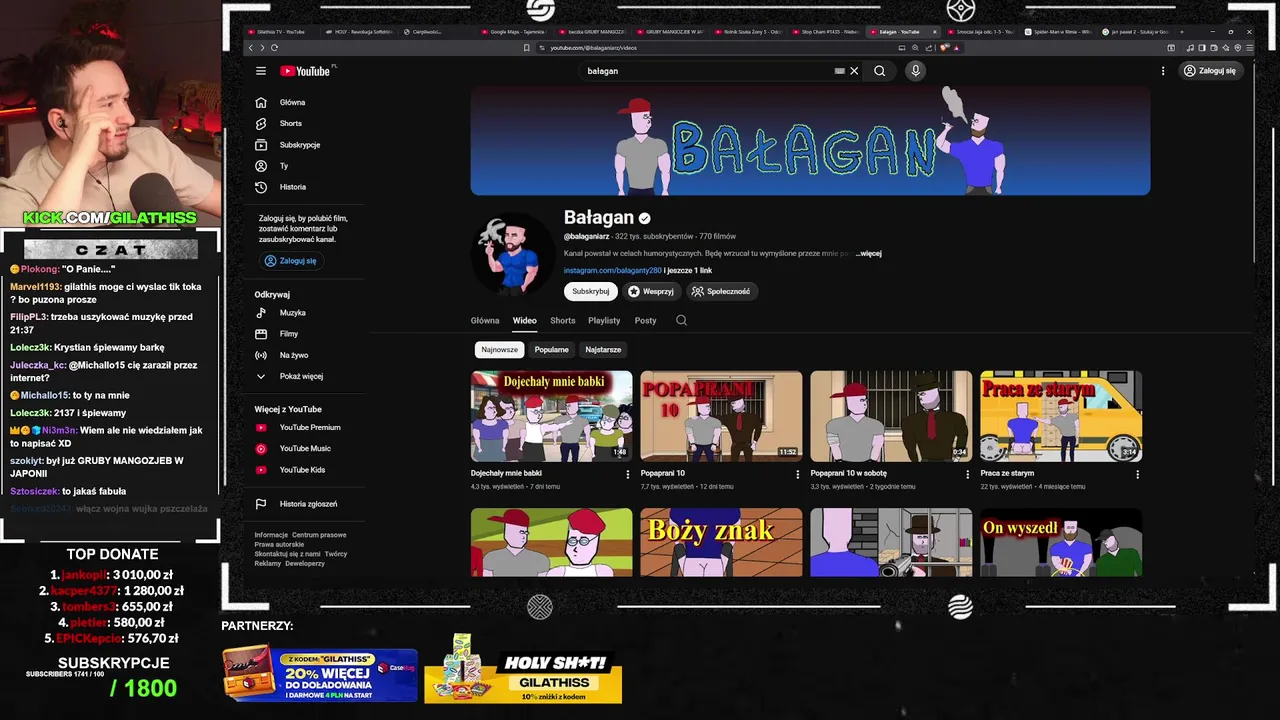Open the Społeczność button
1280x720 pixels.
coord(721,291)
